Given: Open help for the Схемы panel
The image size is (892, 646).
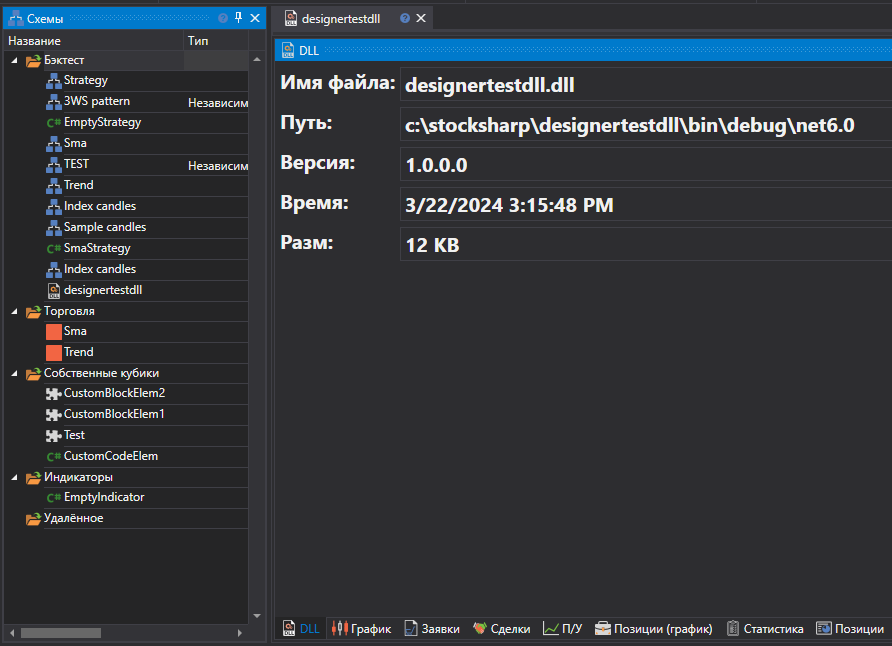Looking at the screenshot, I should (223, 18).
